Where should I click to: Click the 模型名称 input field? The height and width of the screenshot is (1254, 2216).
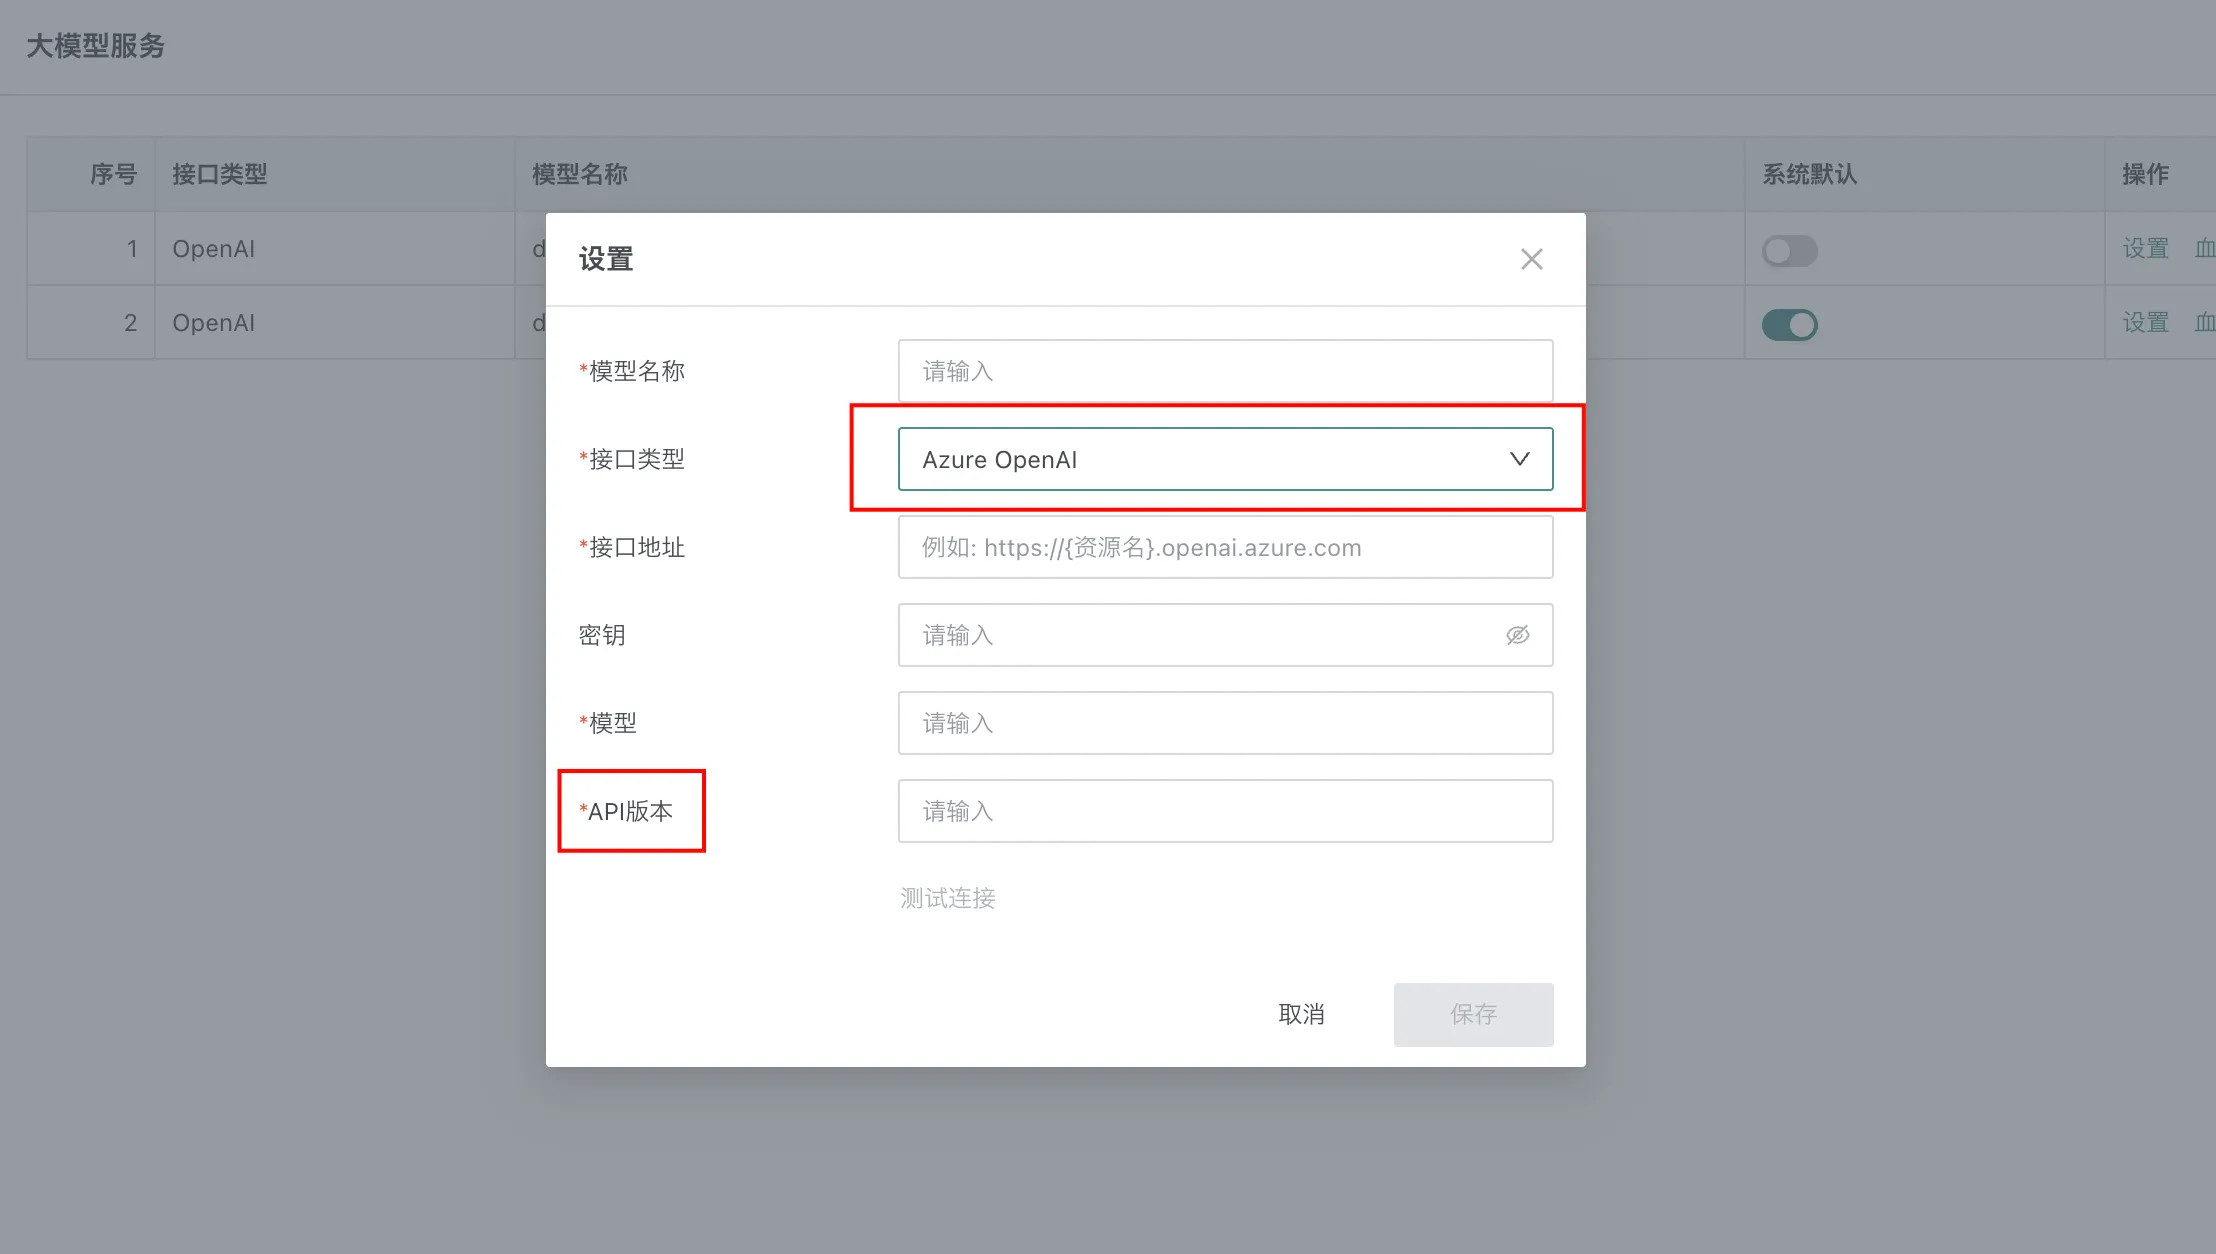[x=1224, y=371]
